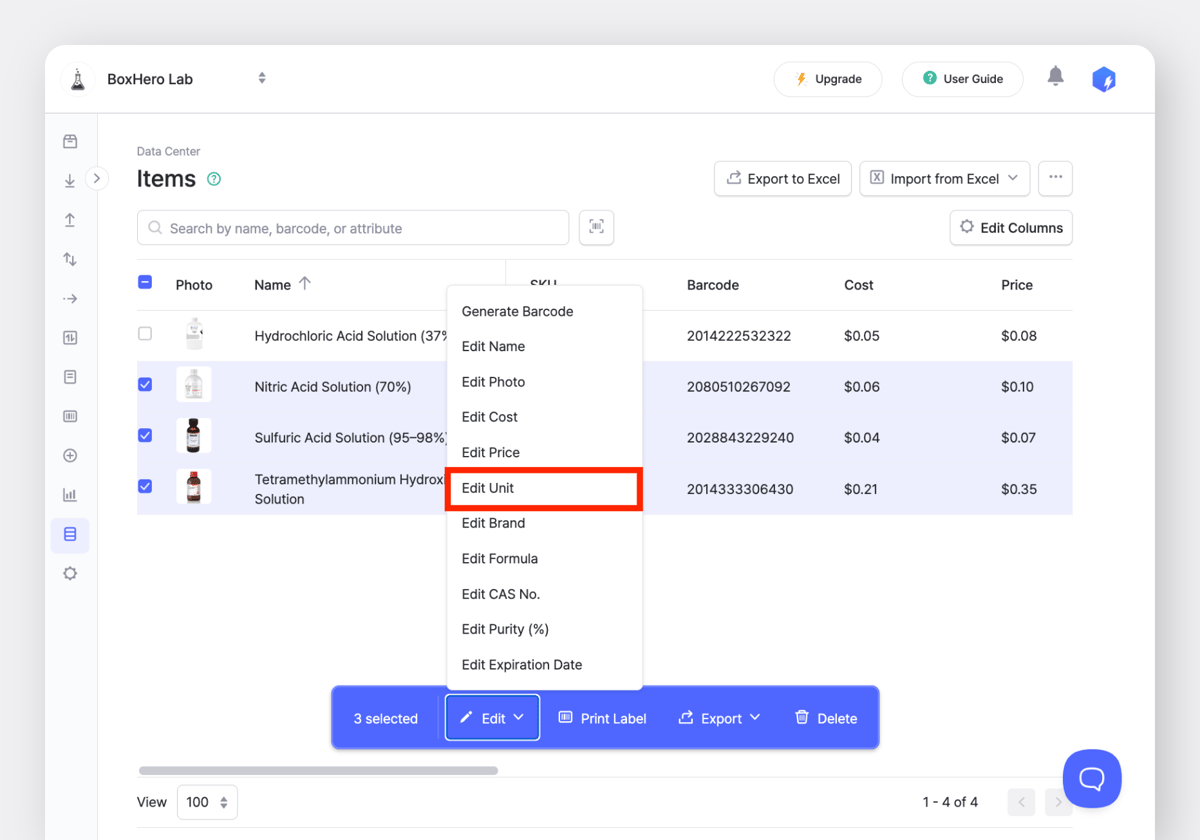Open the Stock In sidebar icon
Image resolution: width=1200 pixels, height=840 pixels.
70,181
